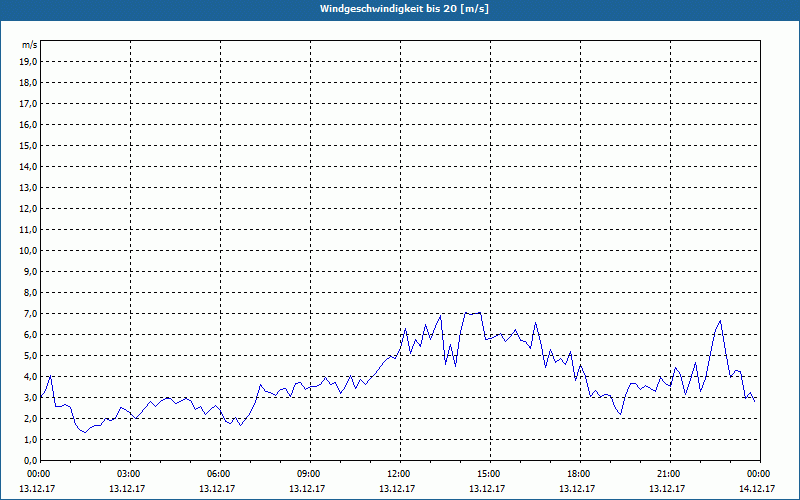Select the "13.12.17" date below 12:00
The height and width of the screenshot is (500, 800).
397,488
